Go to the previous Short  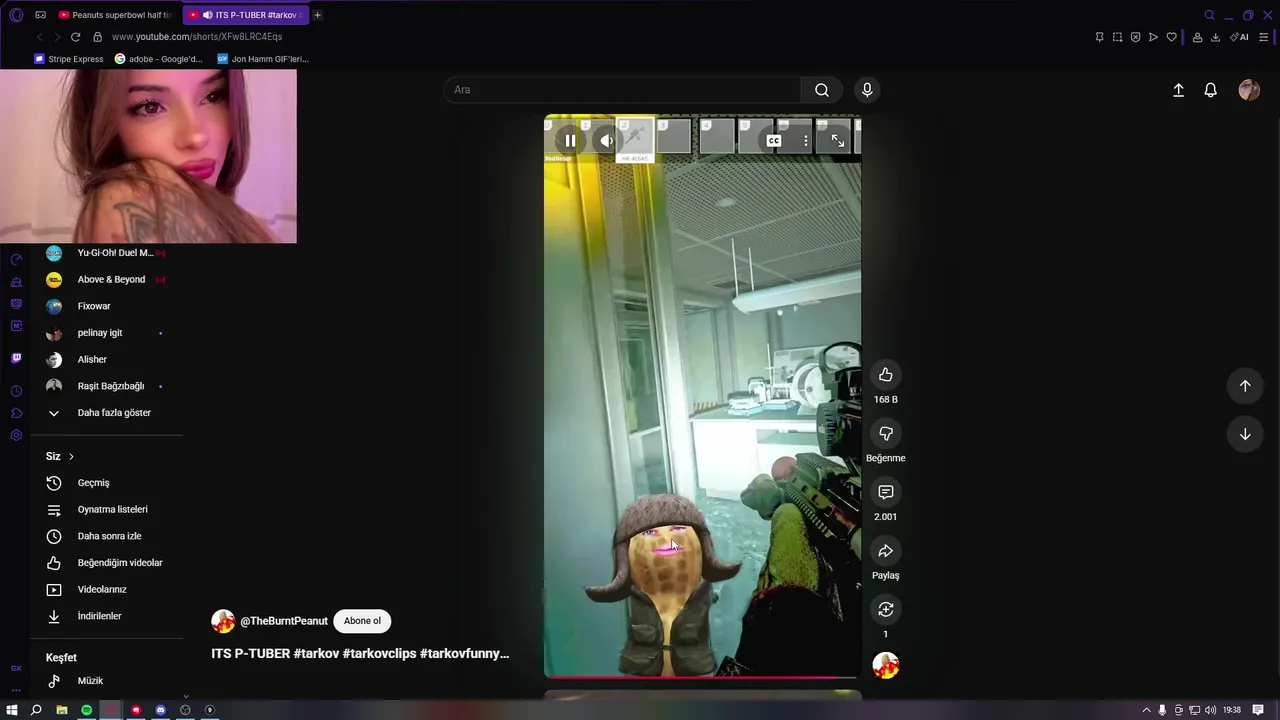click(x=1245, y=386)
